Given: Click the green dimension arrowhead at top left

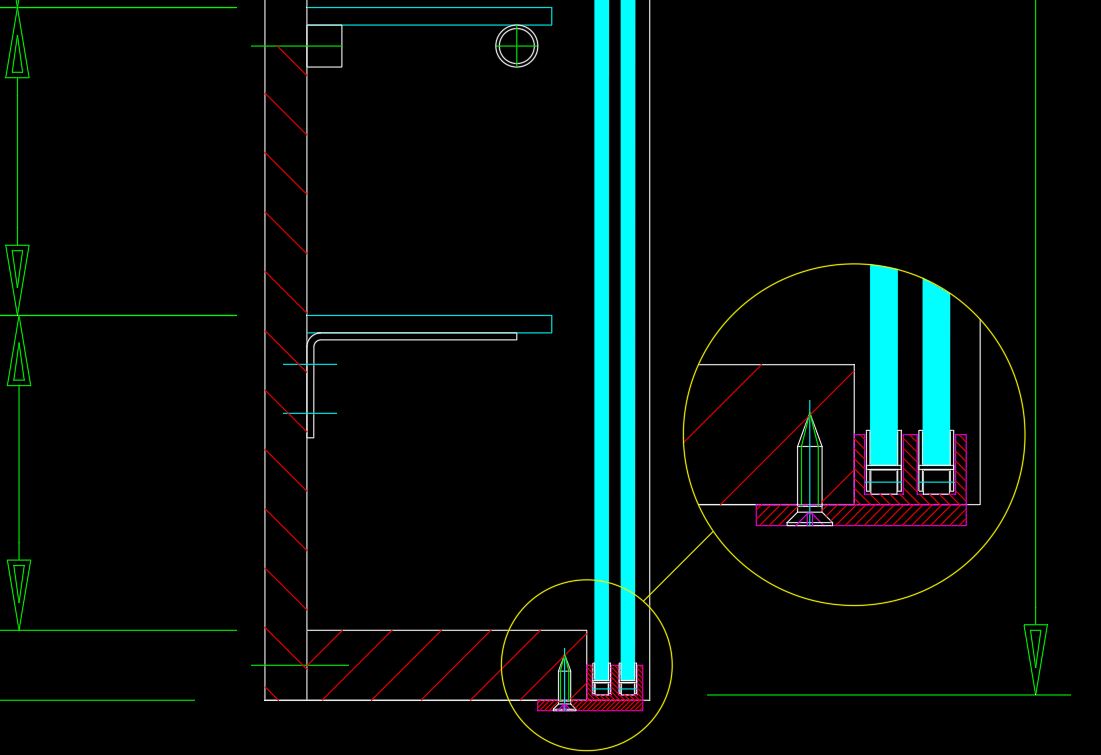Looking at the screenshot, I should click(x=17, y=50).
